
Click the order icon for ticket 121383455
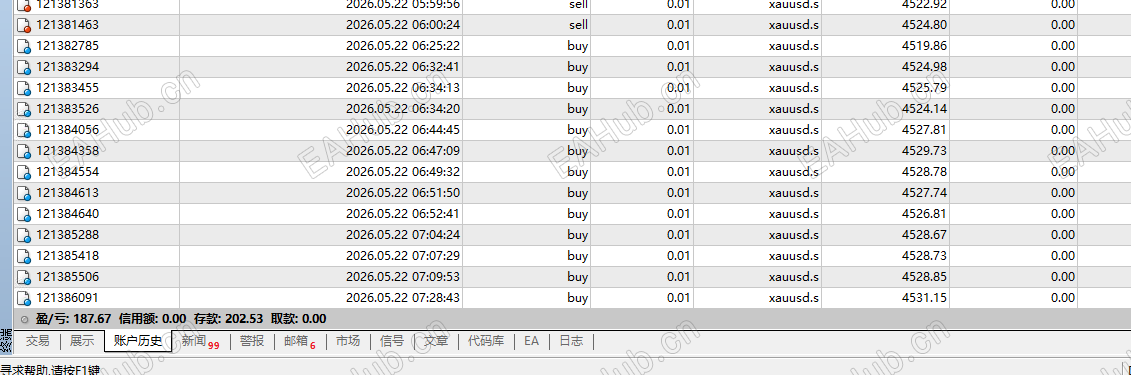tap(24, 89)
